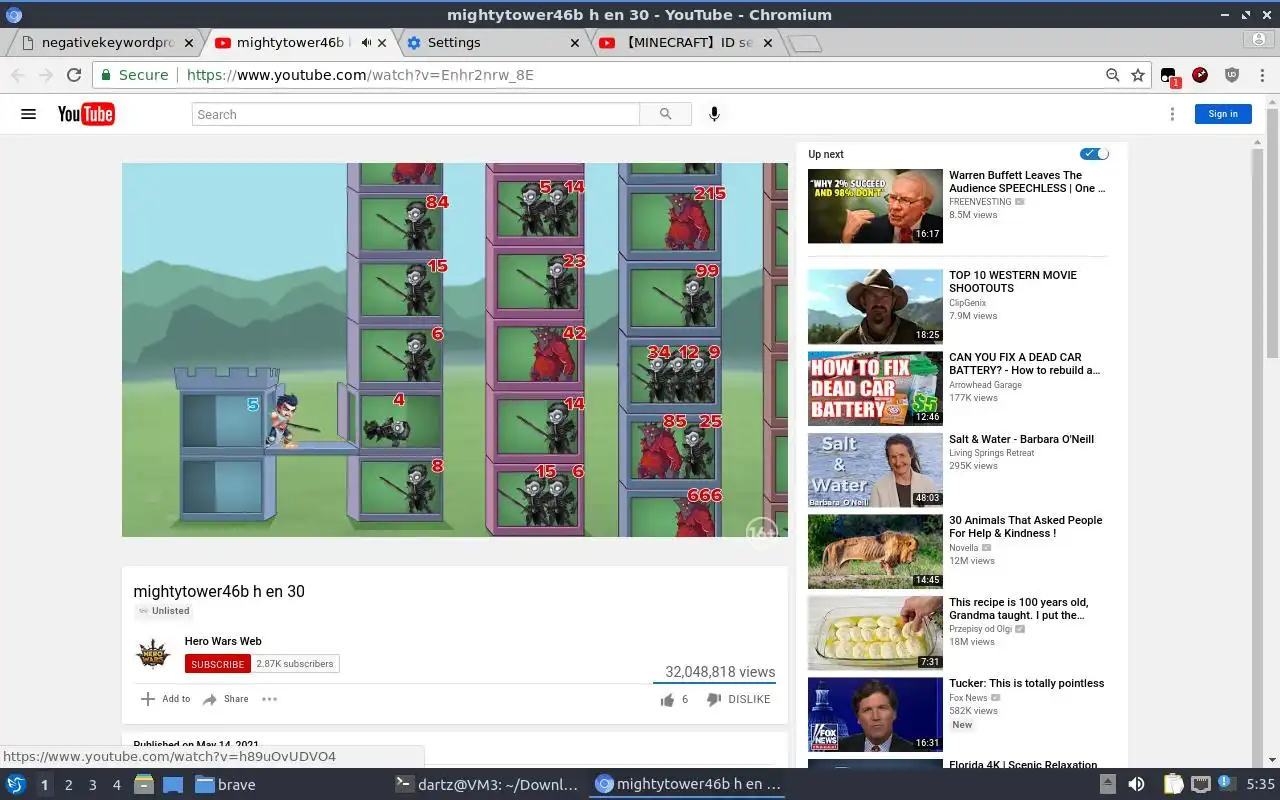Open the zoom indicator in address bar
The width and height of the screenshot is (1280, 800).
pyautogui.click(x=1112, y=75)
